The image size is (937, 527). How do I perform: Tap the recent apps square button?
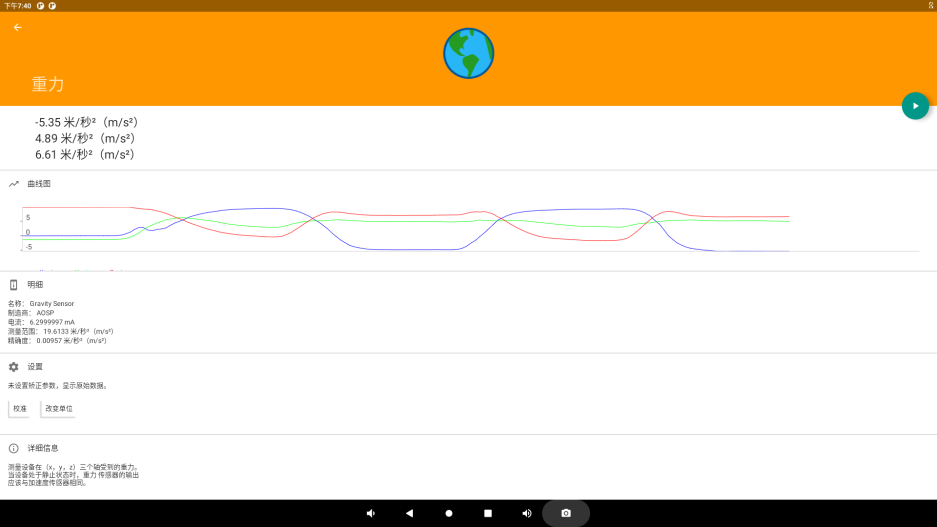pos(488,513)
